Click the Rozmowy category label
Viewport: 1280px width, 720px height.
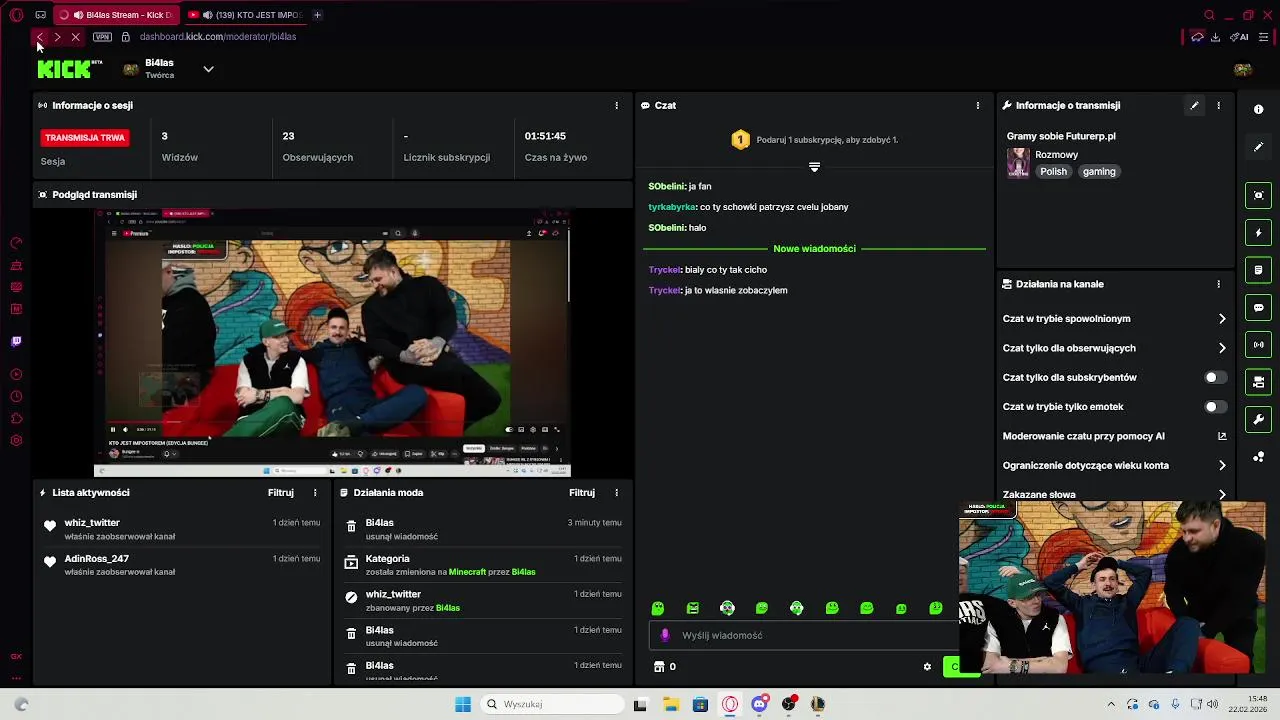tap(1056, 155)
